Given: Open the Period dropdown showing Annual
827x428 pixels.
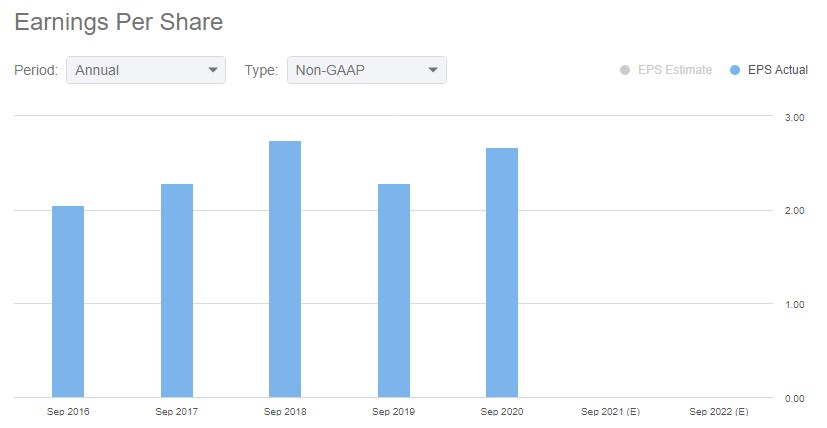Looking at the screenshot, I should 146,70.
